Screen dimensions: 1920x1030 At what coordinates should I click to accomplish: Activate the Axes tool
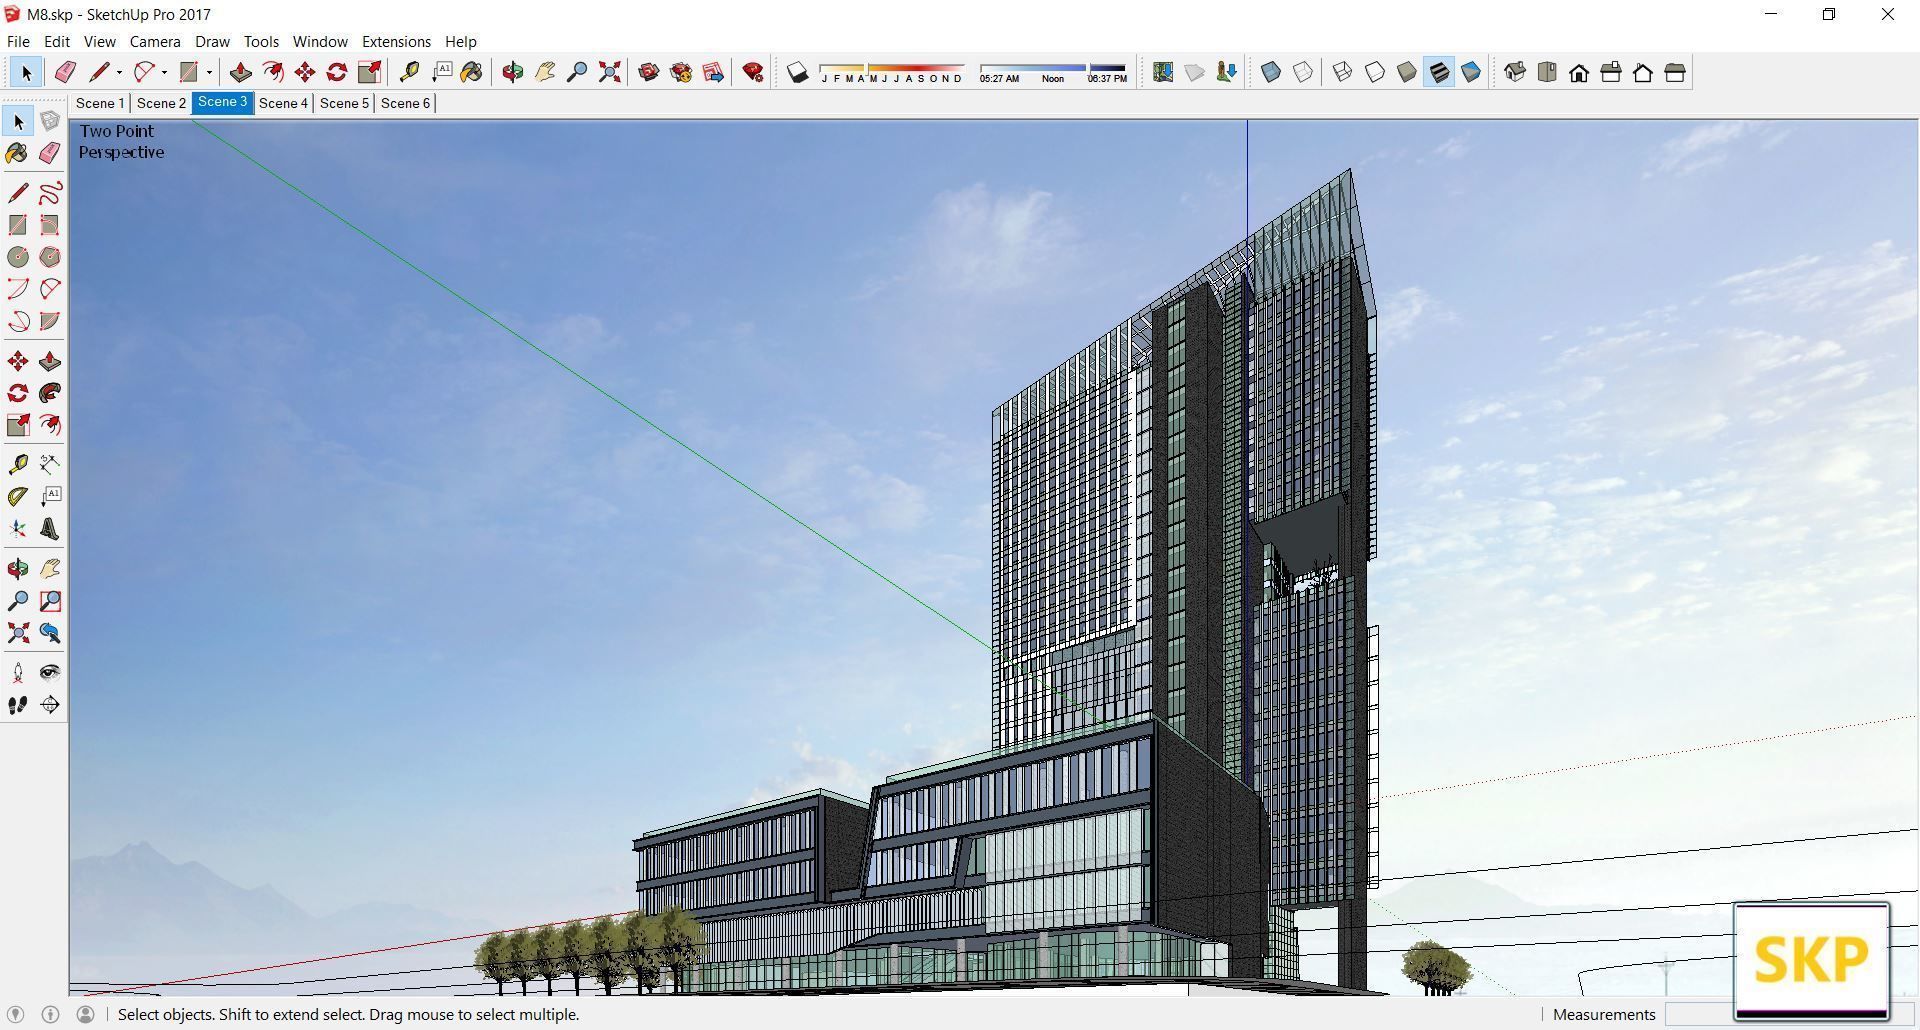pyautogui.click(x=18, y=529)
